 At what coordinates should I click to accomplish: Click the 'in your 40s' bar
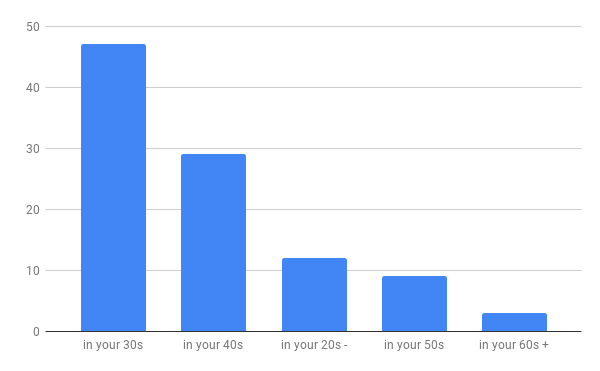pos(213,242)
